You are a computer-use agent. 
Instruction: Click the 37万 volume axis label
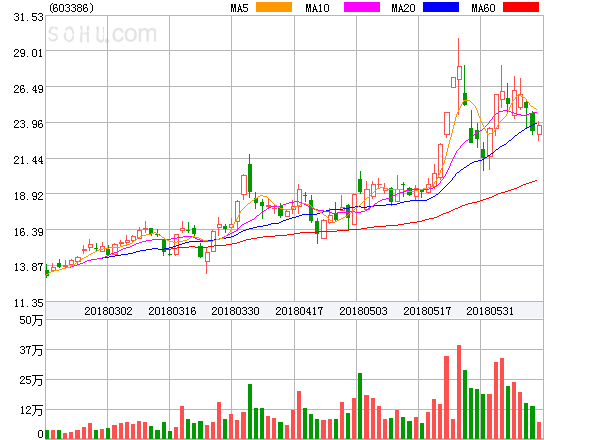(x=31, y=350)
